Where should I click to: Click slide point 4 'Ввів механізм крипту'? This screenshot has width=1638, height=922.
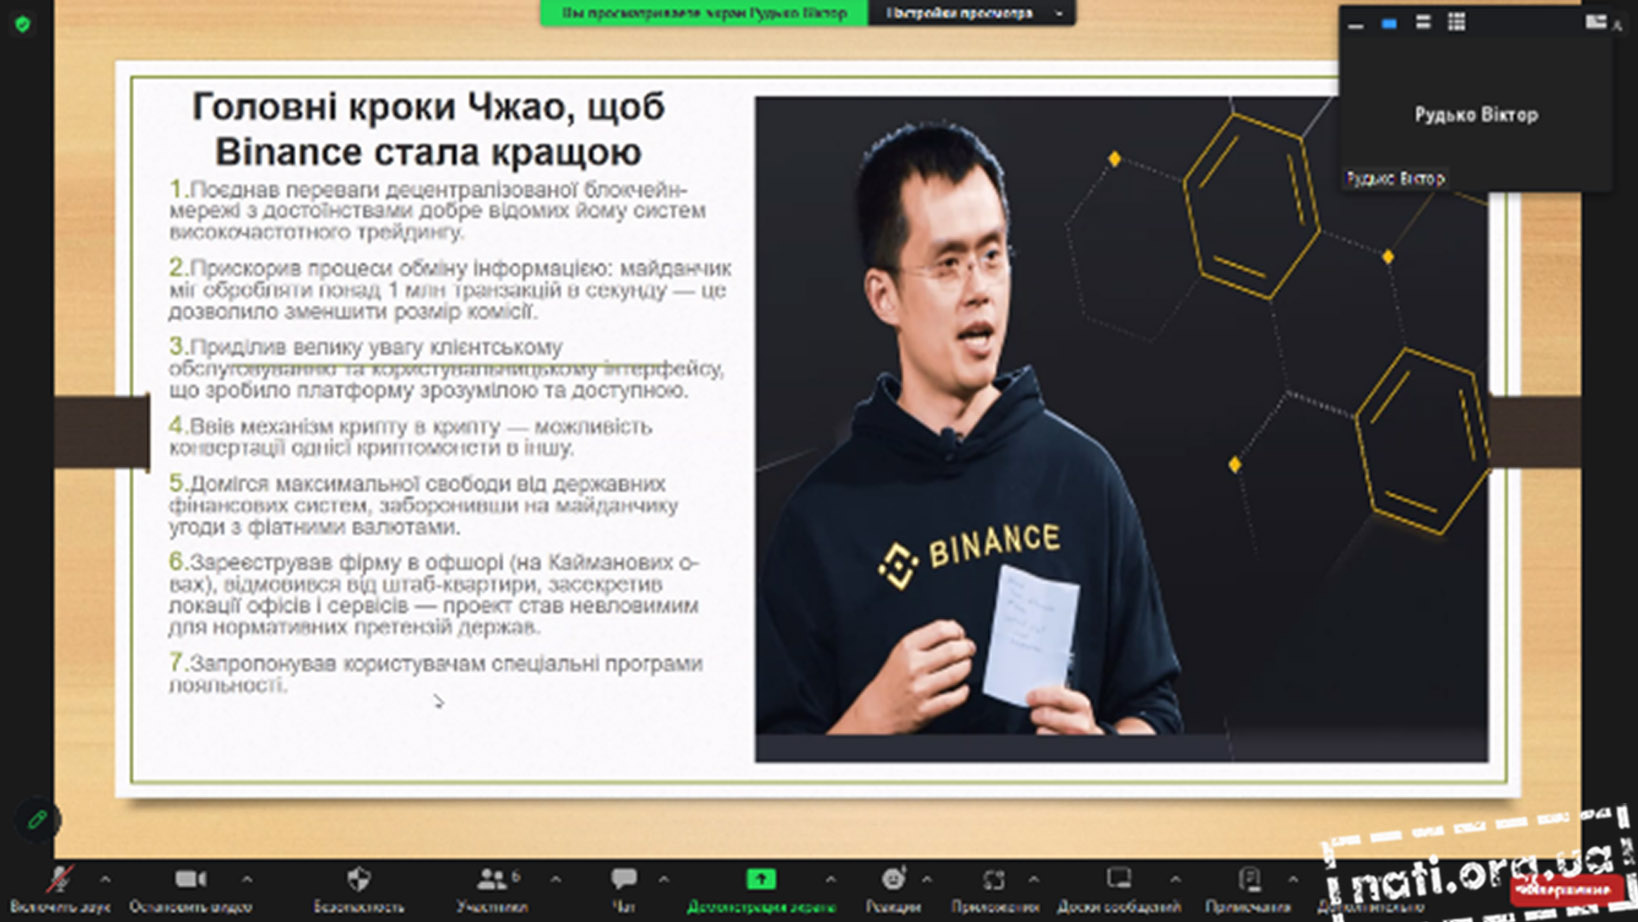[410, 436]
